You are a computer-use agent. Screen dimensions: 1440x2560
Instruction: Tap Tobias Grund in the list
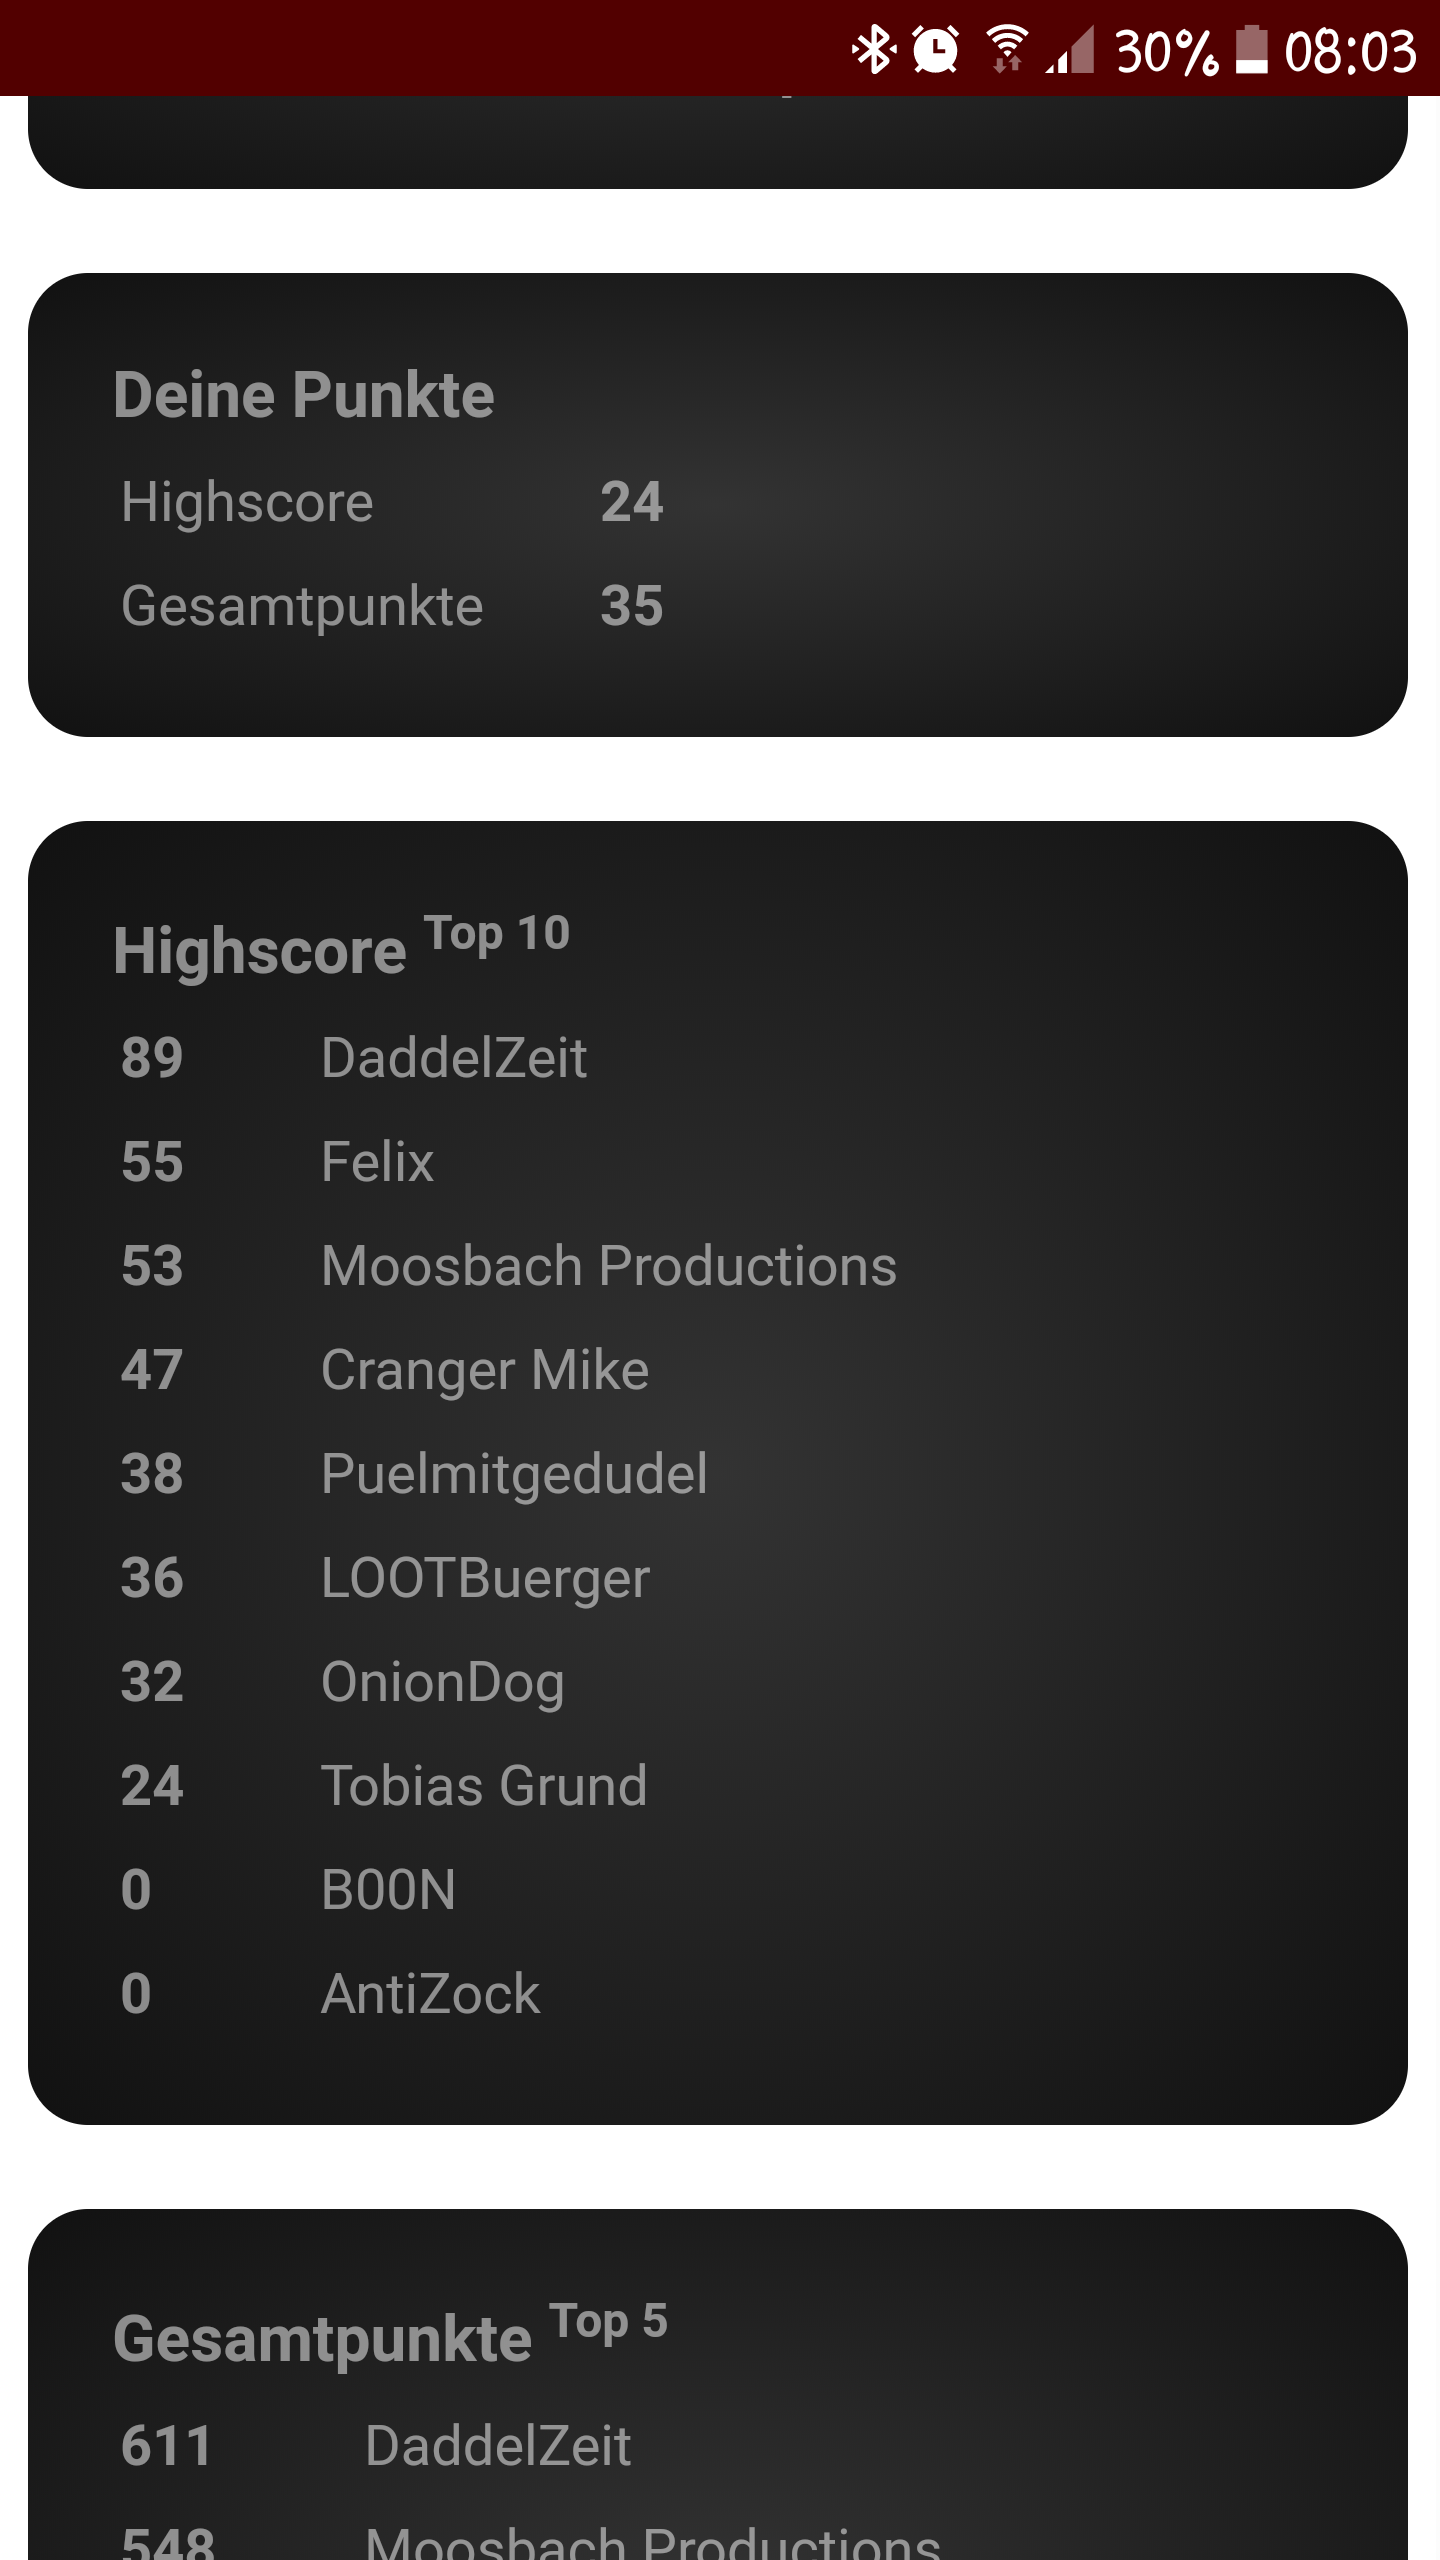point(484,1786)
